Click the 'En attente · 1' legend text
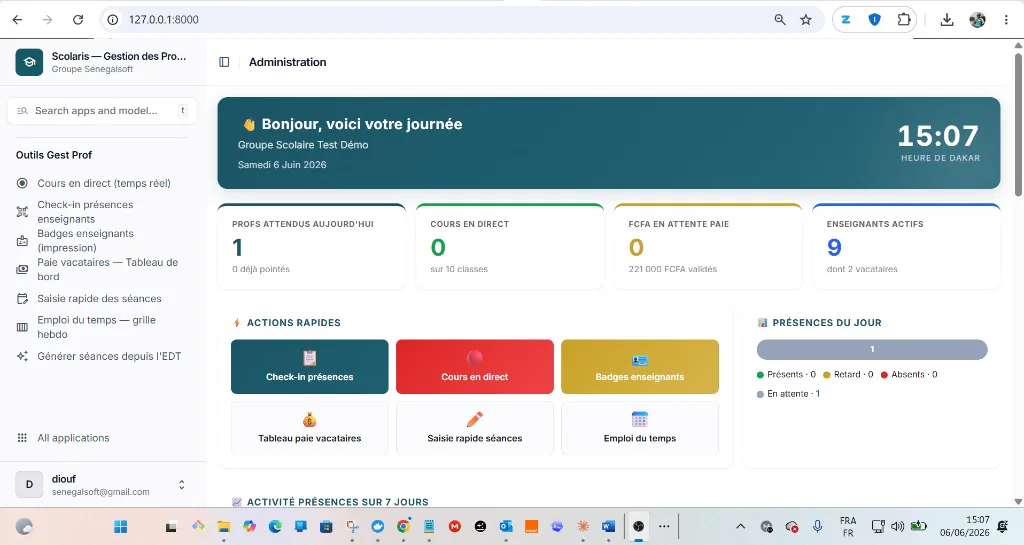1024x545 pixels. coord(793,394)
